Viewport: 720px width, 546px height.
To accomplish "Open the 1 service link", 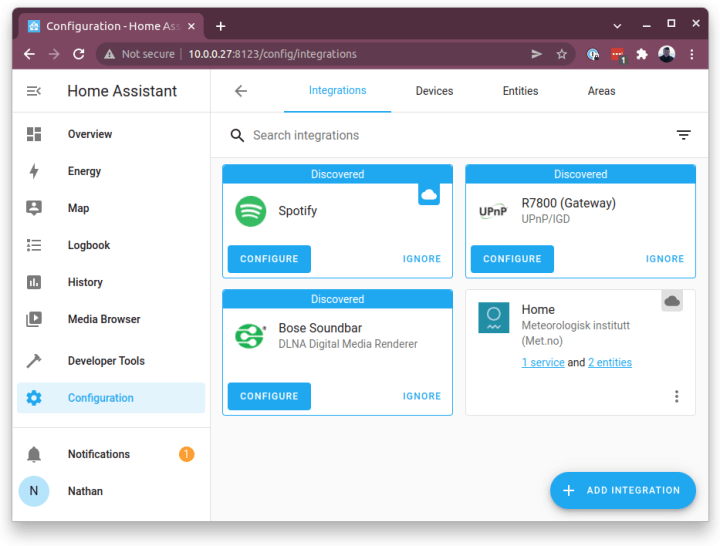I will pos(543,362).
